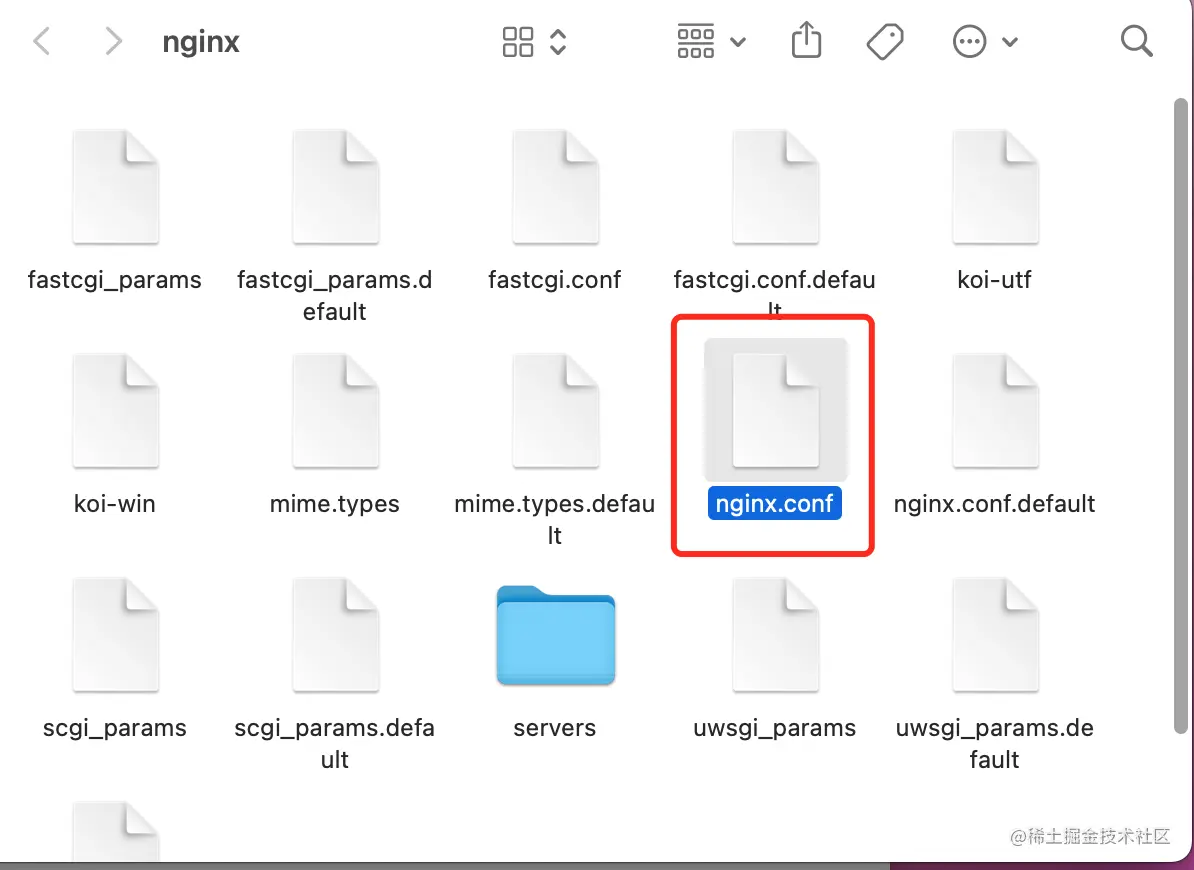Click the 'mime.types.default' file name

554,519
